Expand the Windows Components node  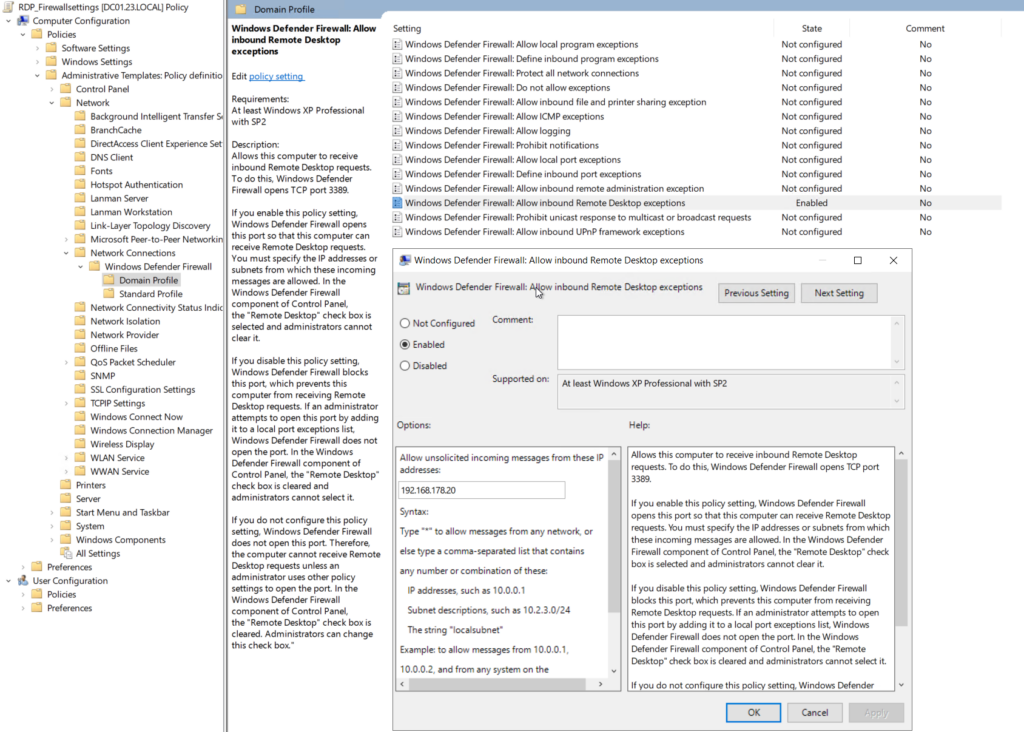coord(52,540)
